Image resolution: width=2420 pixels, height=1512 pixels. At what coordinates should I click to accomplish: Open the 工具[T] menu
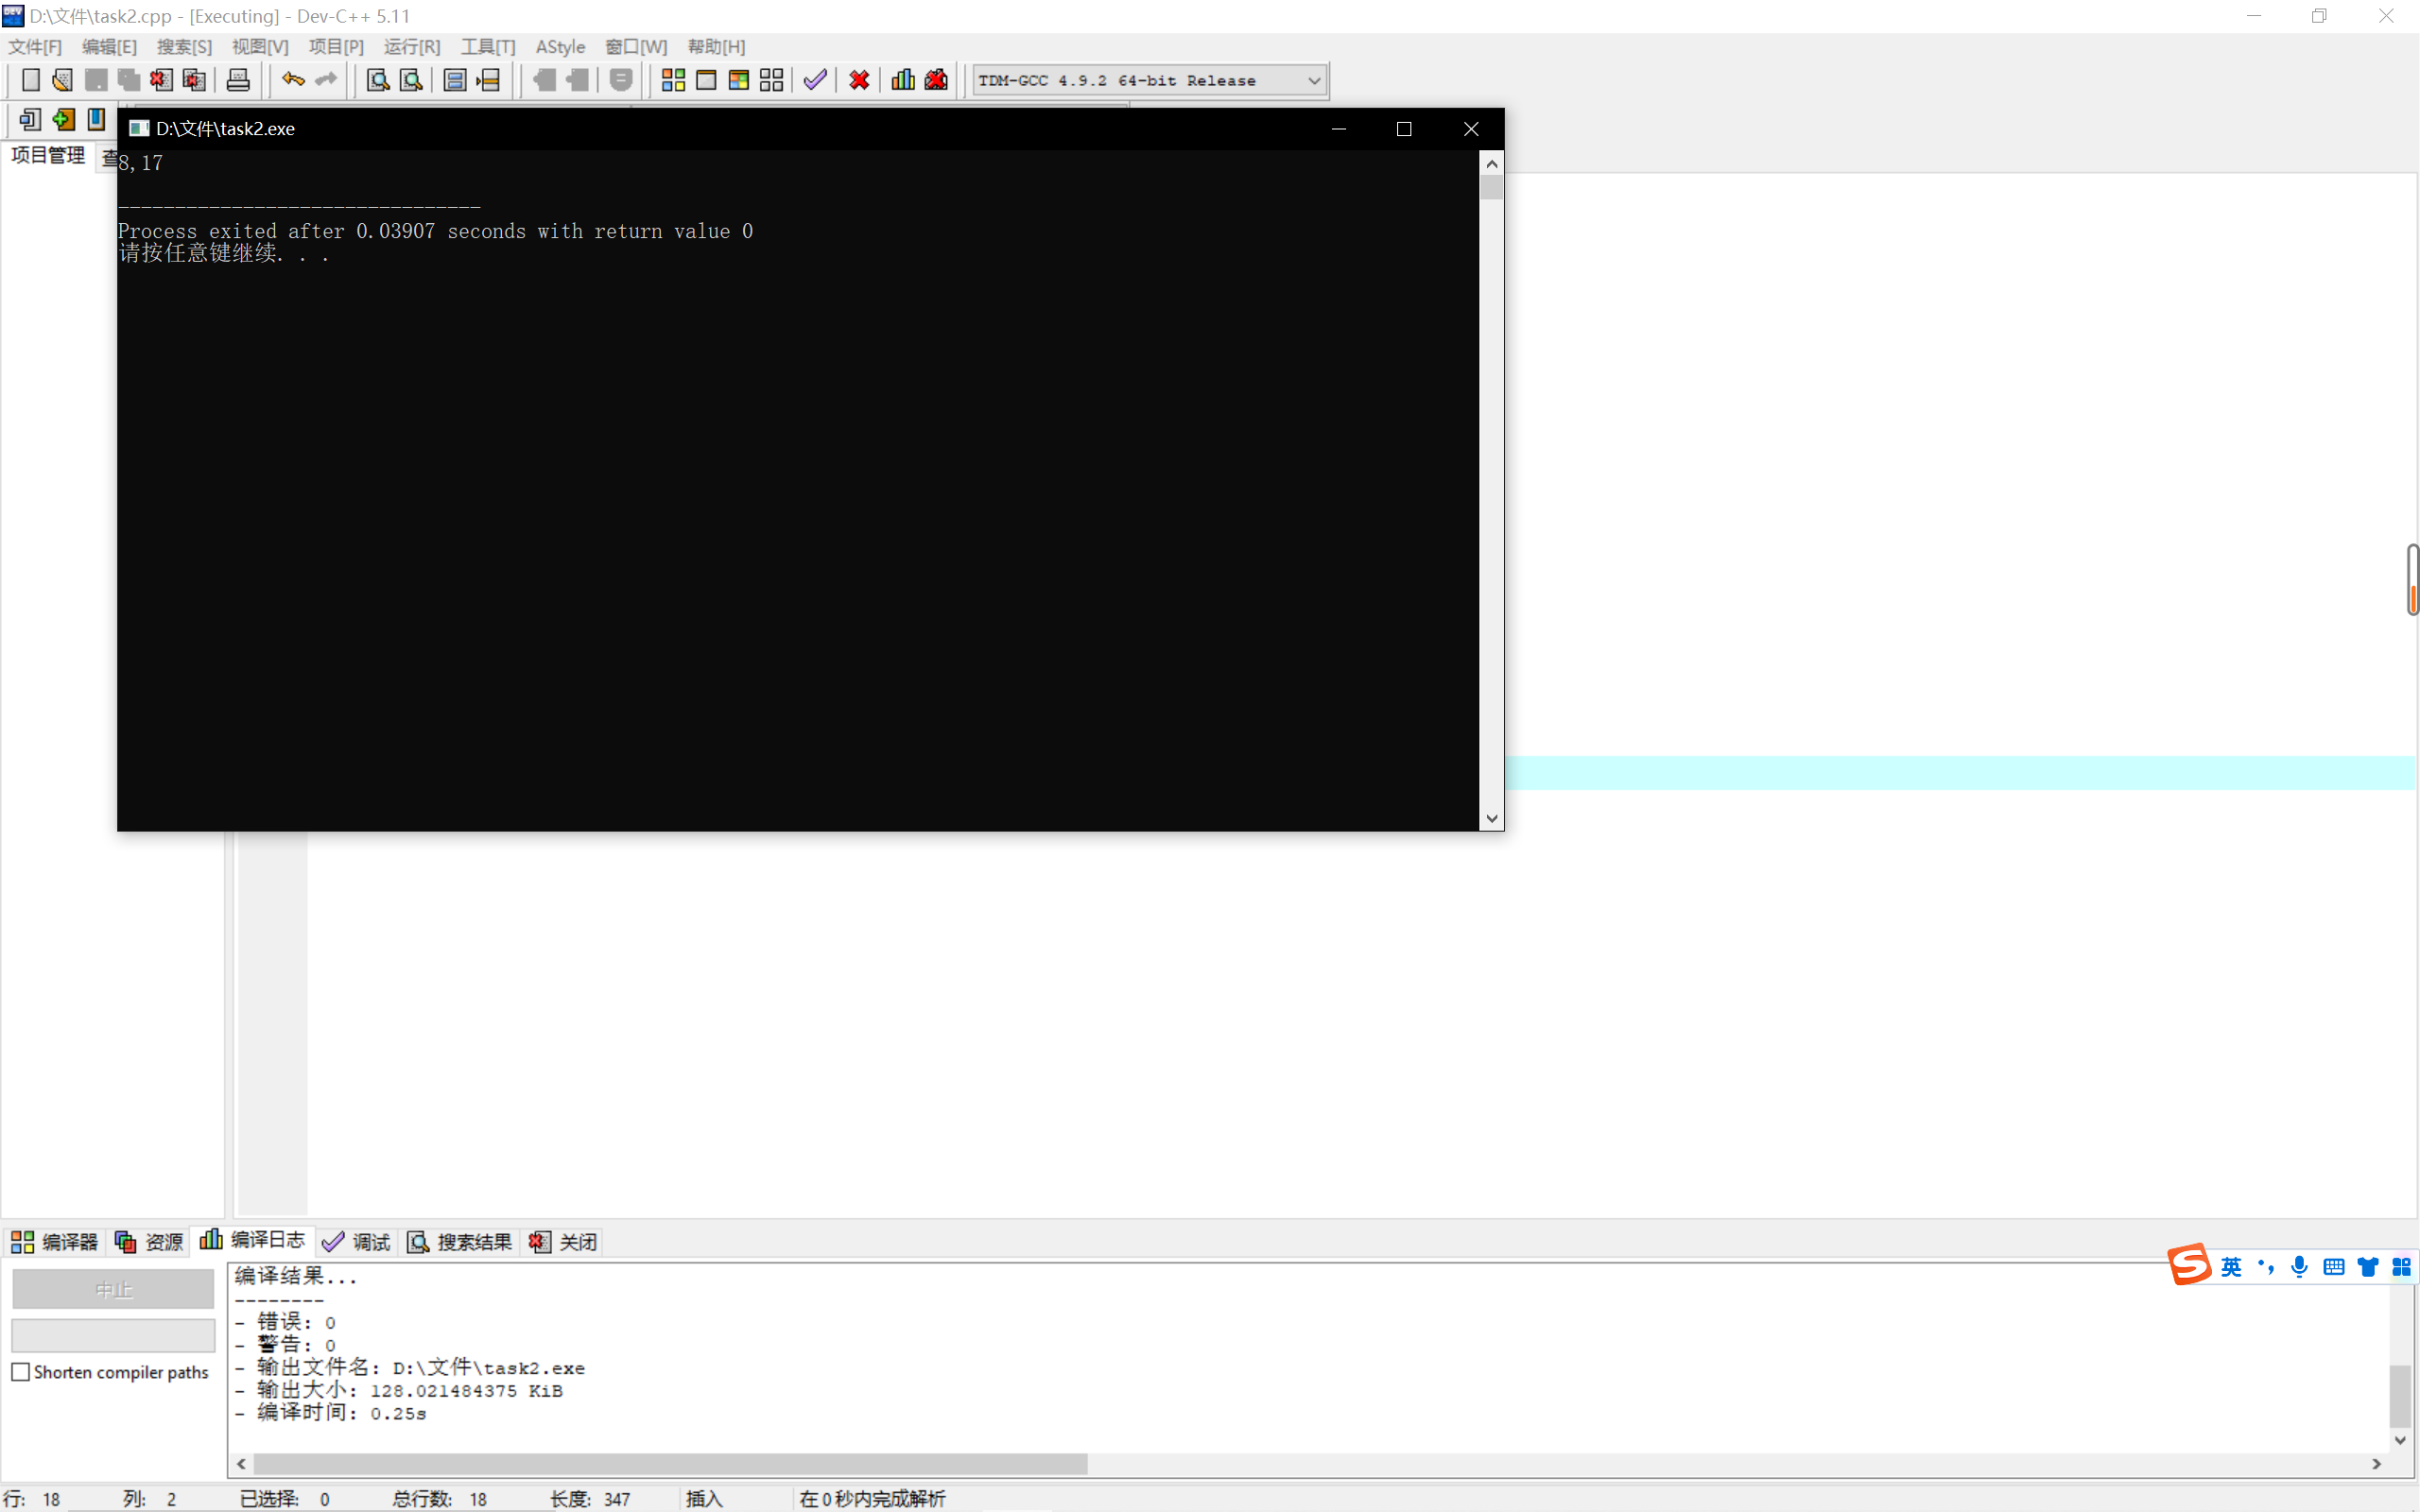pyautogui.click(x=487, y=47)
